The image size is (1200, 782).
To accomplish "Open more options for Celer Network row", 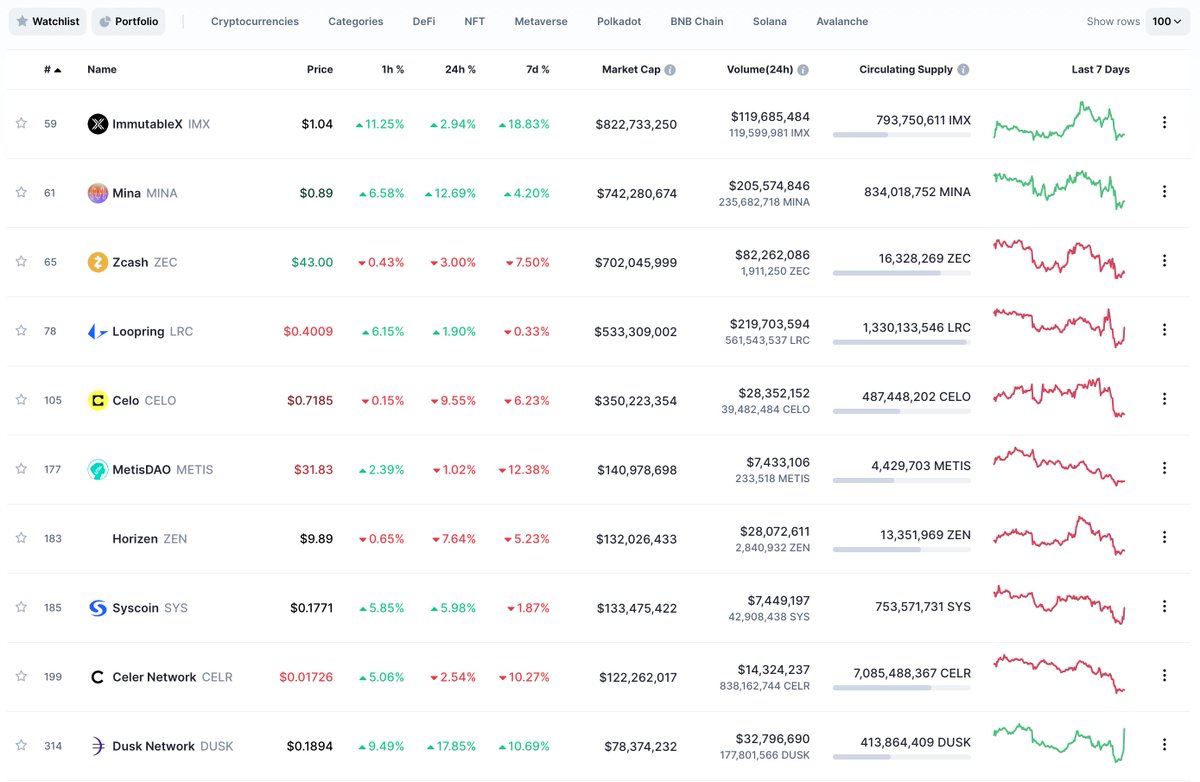I will tap(1164, 675).
